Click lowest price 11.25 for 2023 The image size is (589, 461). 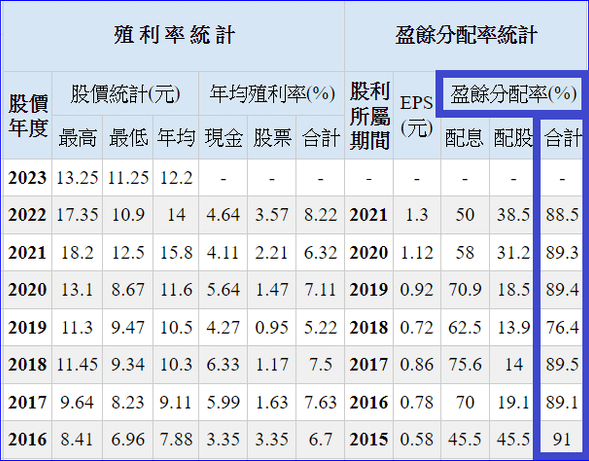(x=128, y=178)
